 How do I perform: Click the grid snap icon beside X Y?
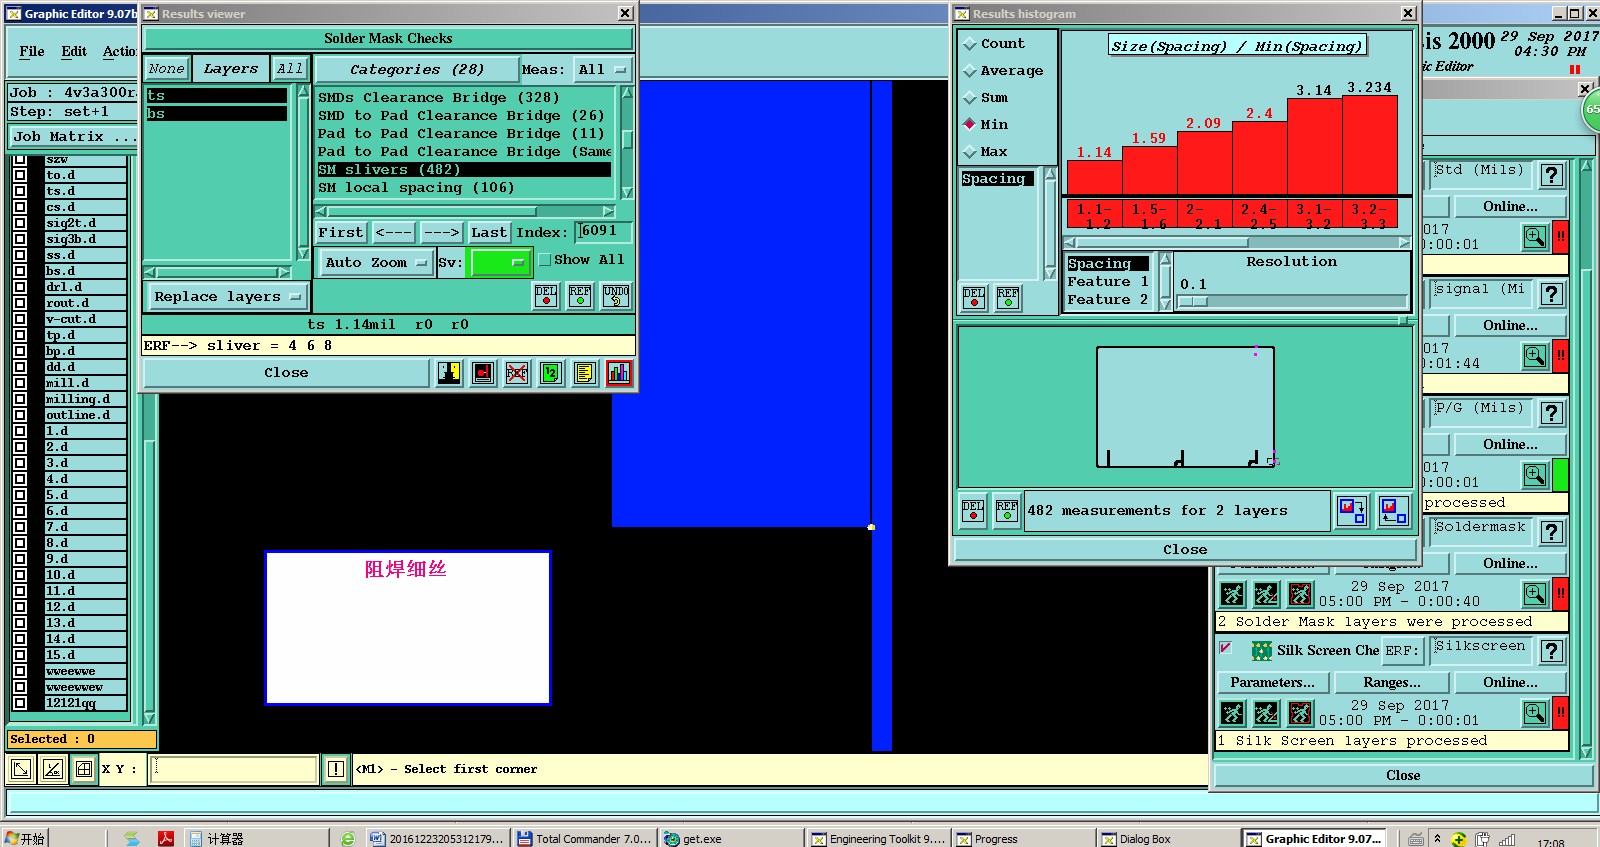point(84,769)
